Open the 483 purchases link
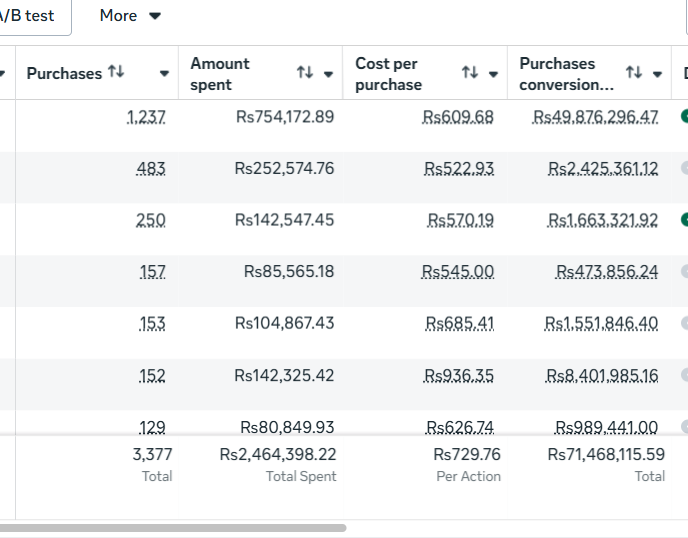 151,169
